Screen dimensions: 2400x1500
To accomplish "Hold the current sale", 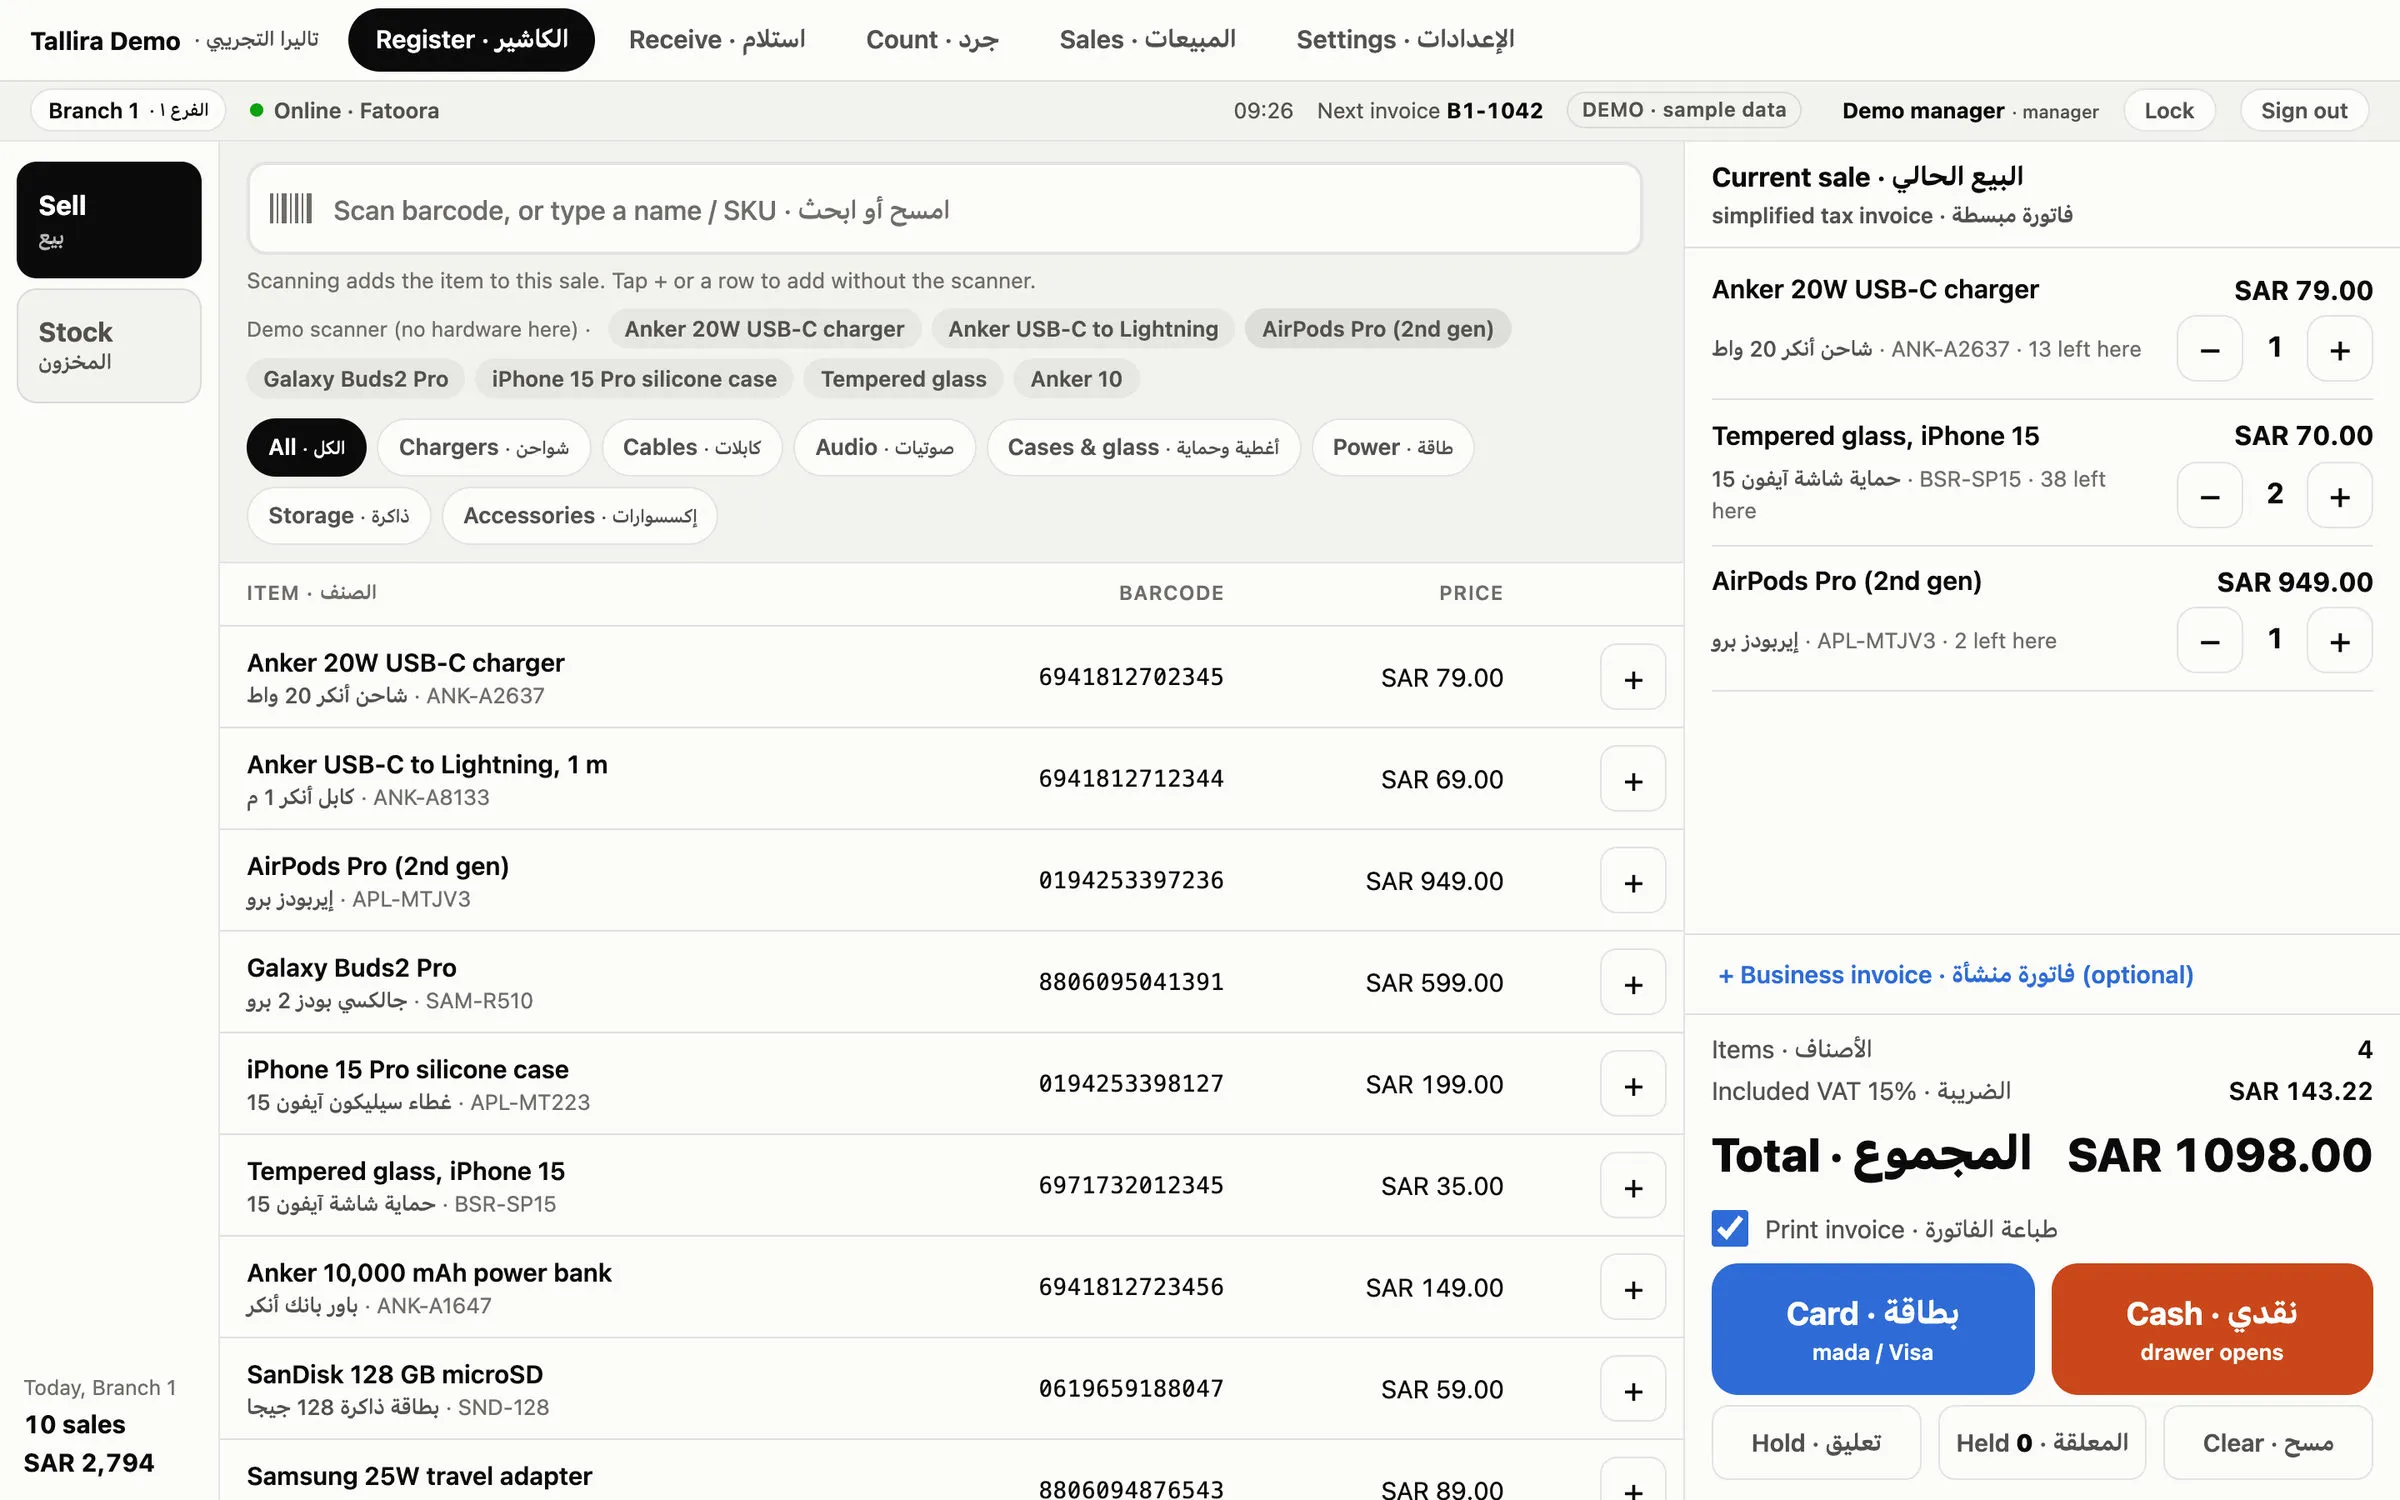I will [1815, 1443].
